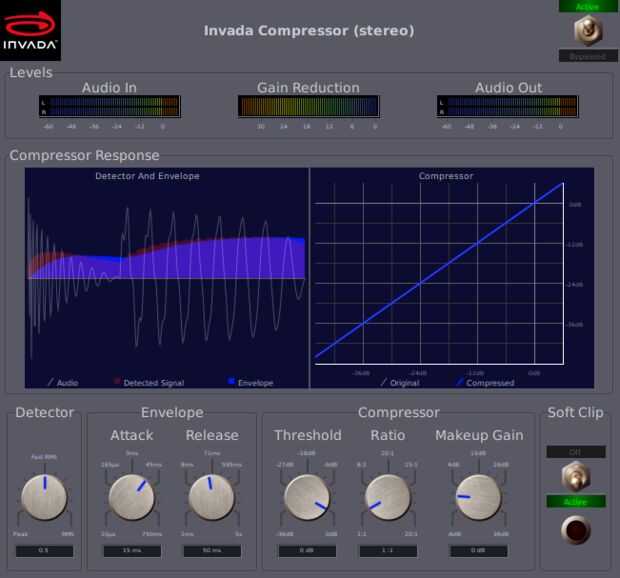This screenshot has height=578, width=620.
Task: Click the Audio Out level meter
Action: click(508, 106)
